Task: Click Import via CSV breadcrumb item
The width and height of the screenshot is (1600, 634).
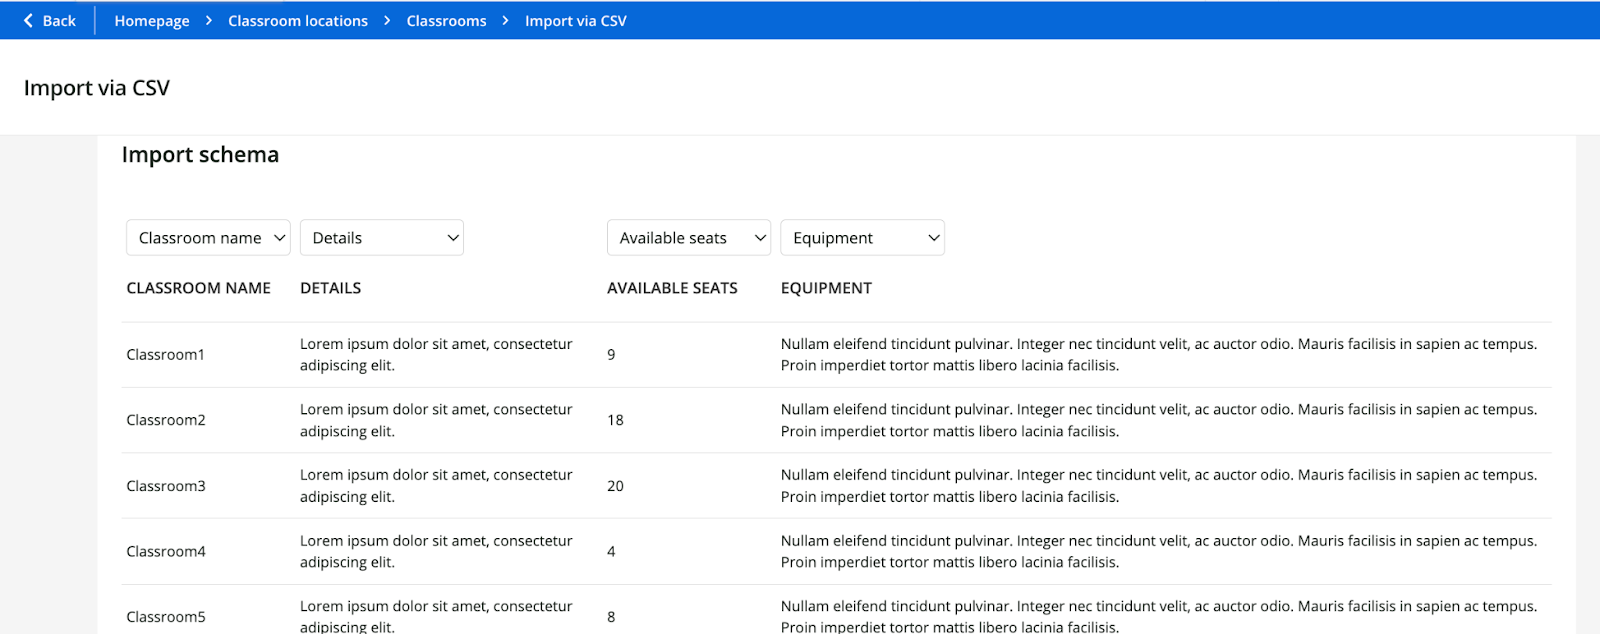Action: point(575,21)
